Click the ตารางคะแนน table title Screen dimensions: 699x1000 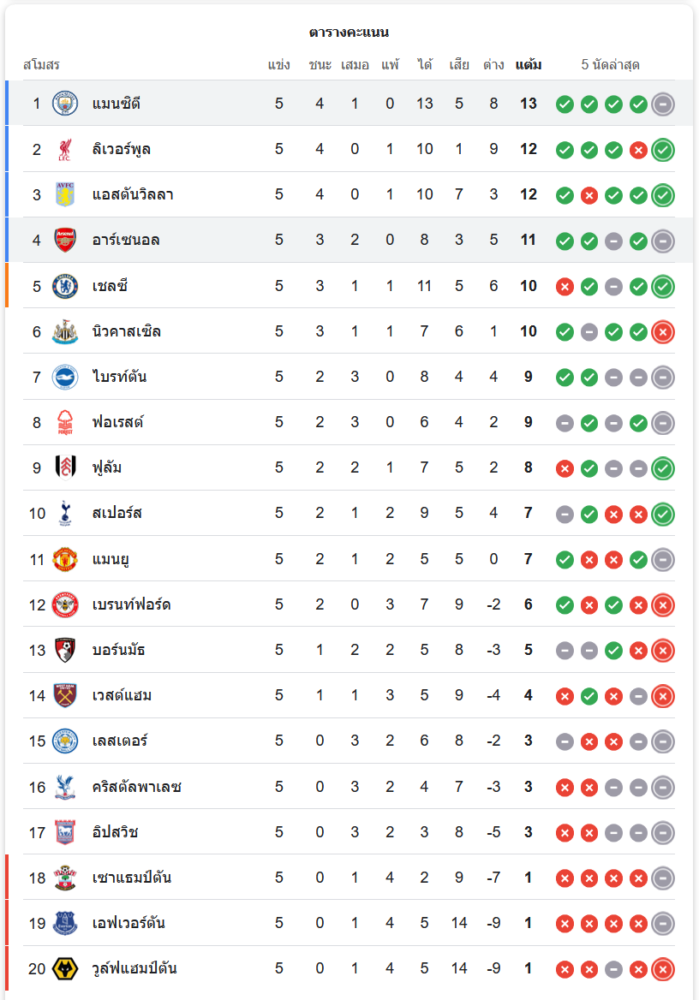(349, 33)
